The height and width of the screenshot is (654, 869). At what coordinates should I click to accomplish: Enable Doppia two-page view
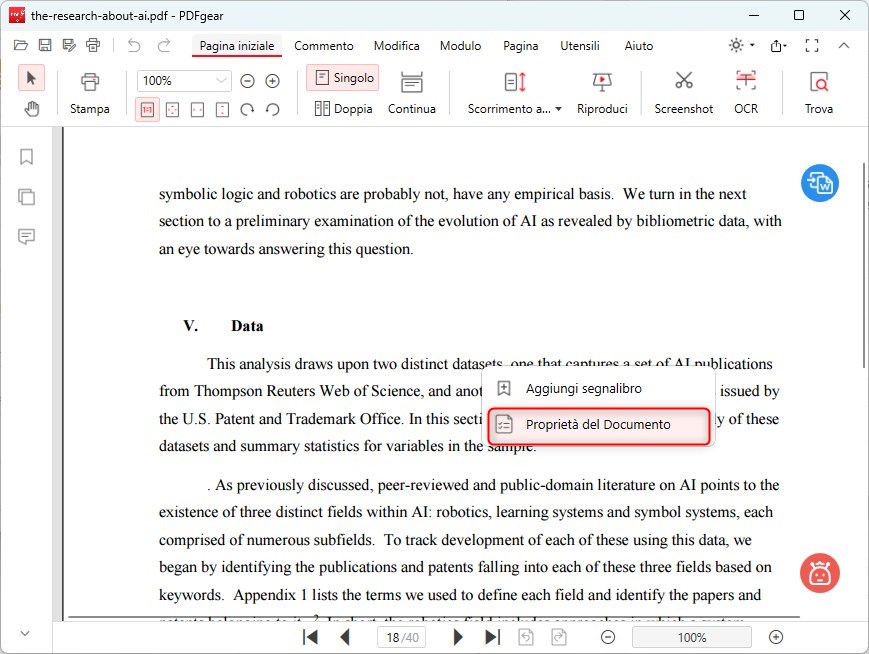pos(343,108)
